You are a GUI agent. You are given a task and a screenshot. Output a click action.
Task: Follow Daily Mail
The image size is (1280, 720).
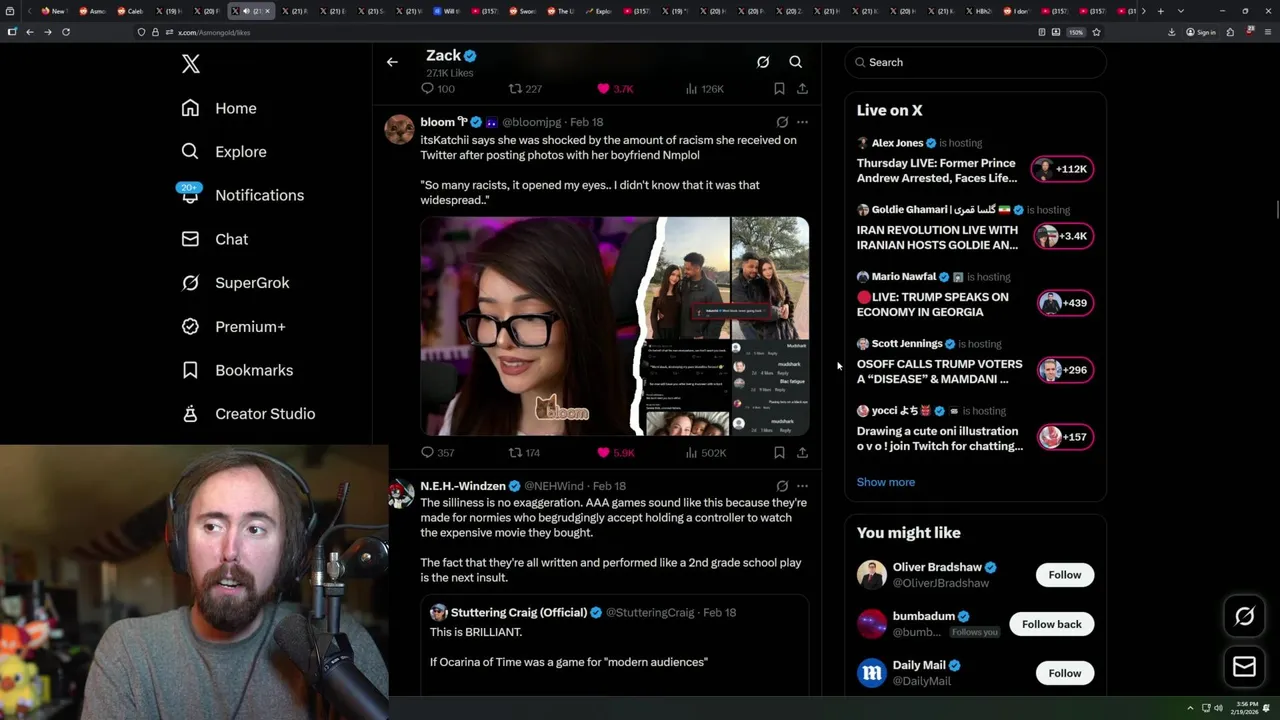1065,673
